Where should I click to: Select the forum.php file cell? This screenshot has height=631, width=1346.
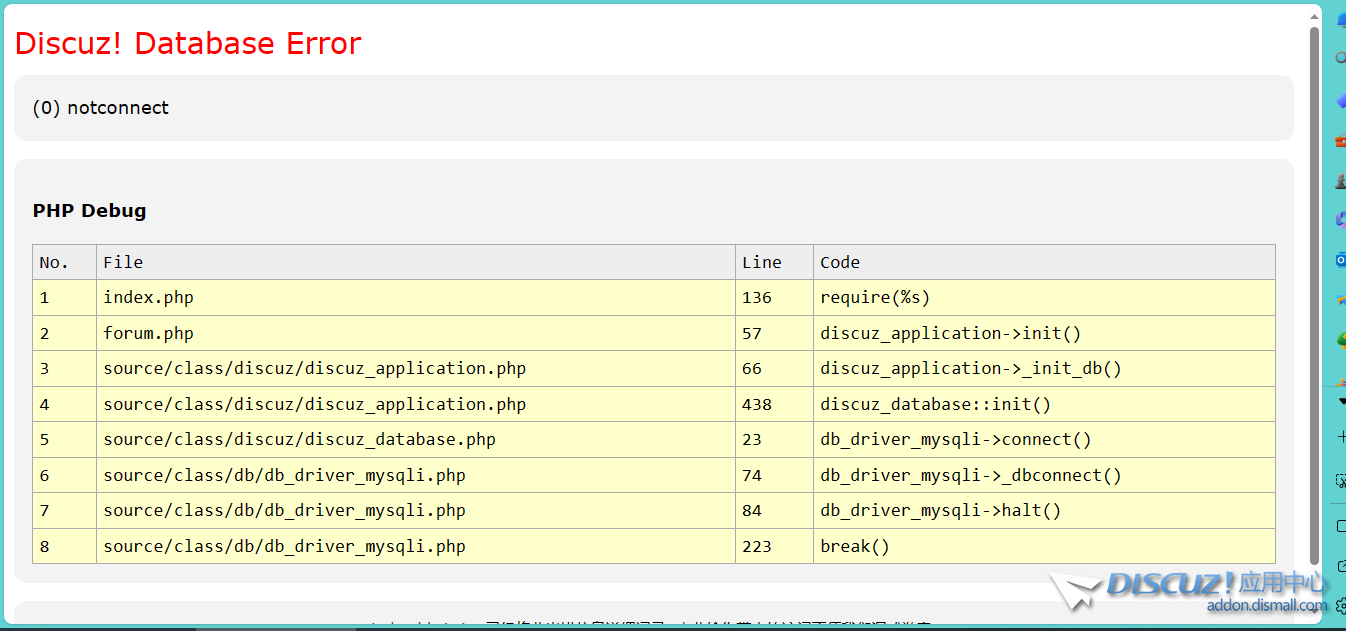click(x=416, y=334)
